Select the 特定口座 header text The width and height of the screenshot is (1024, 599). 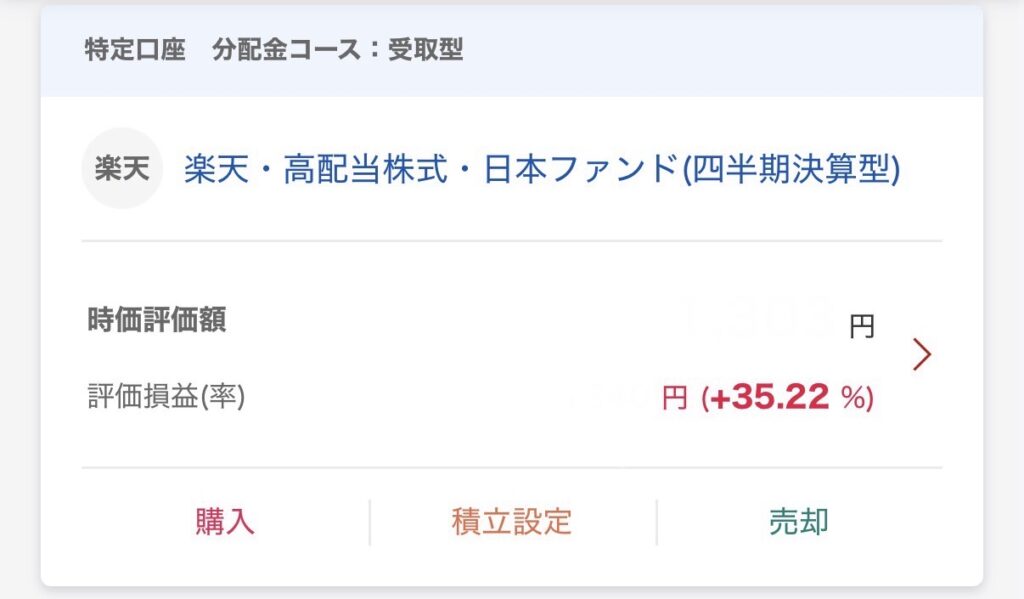pos(135,51)
